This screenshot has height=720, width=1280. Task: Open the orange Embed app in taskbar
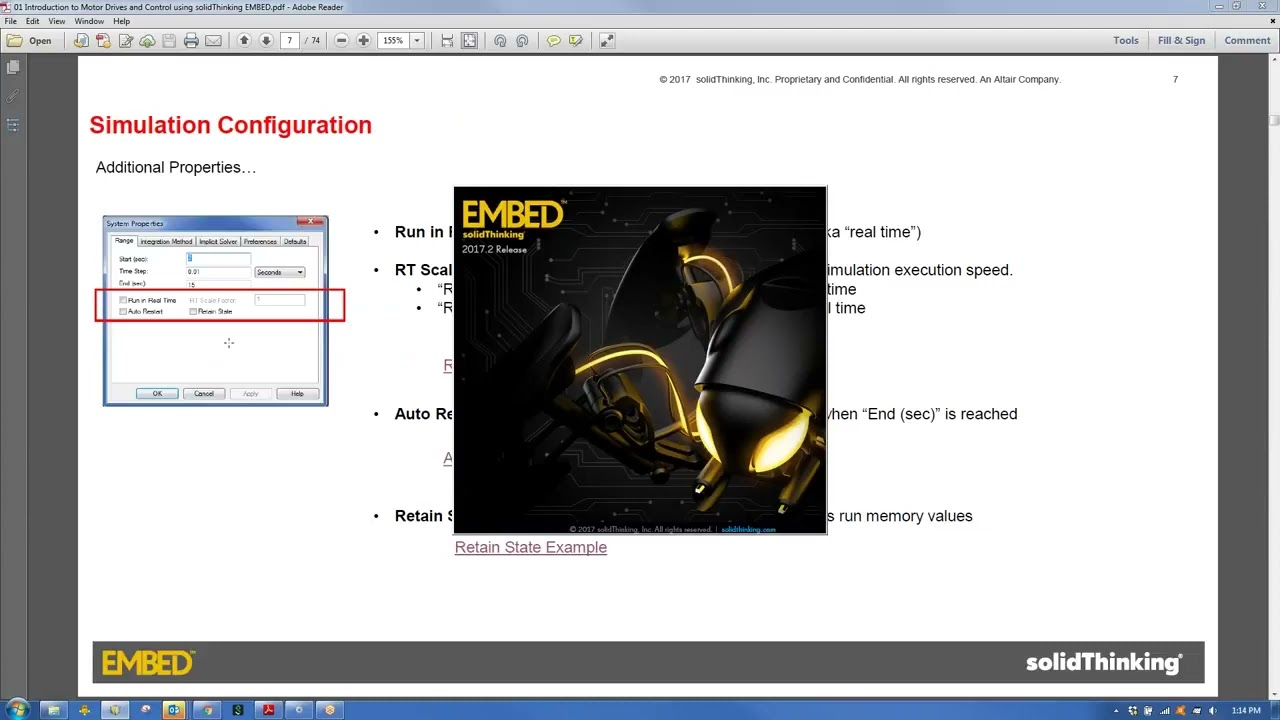pos(330,710)
